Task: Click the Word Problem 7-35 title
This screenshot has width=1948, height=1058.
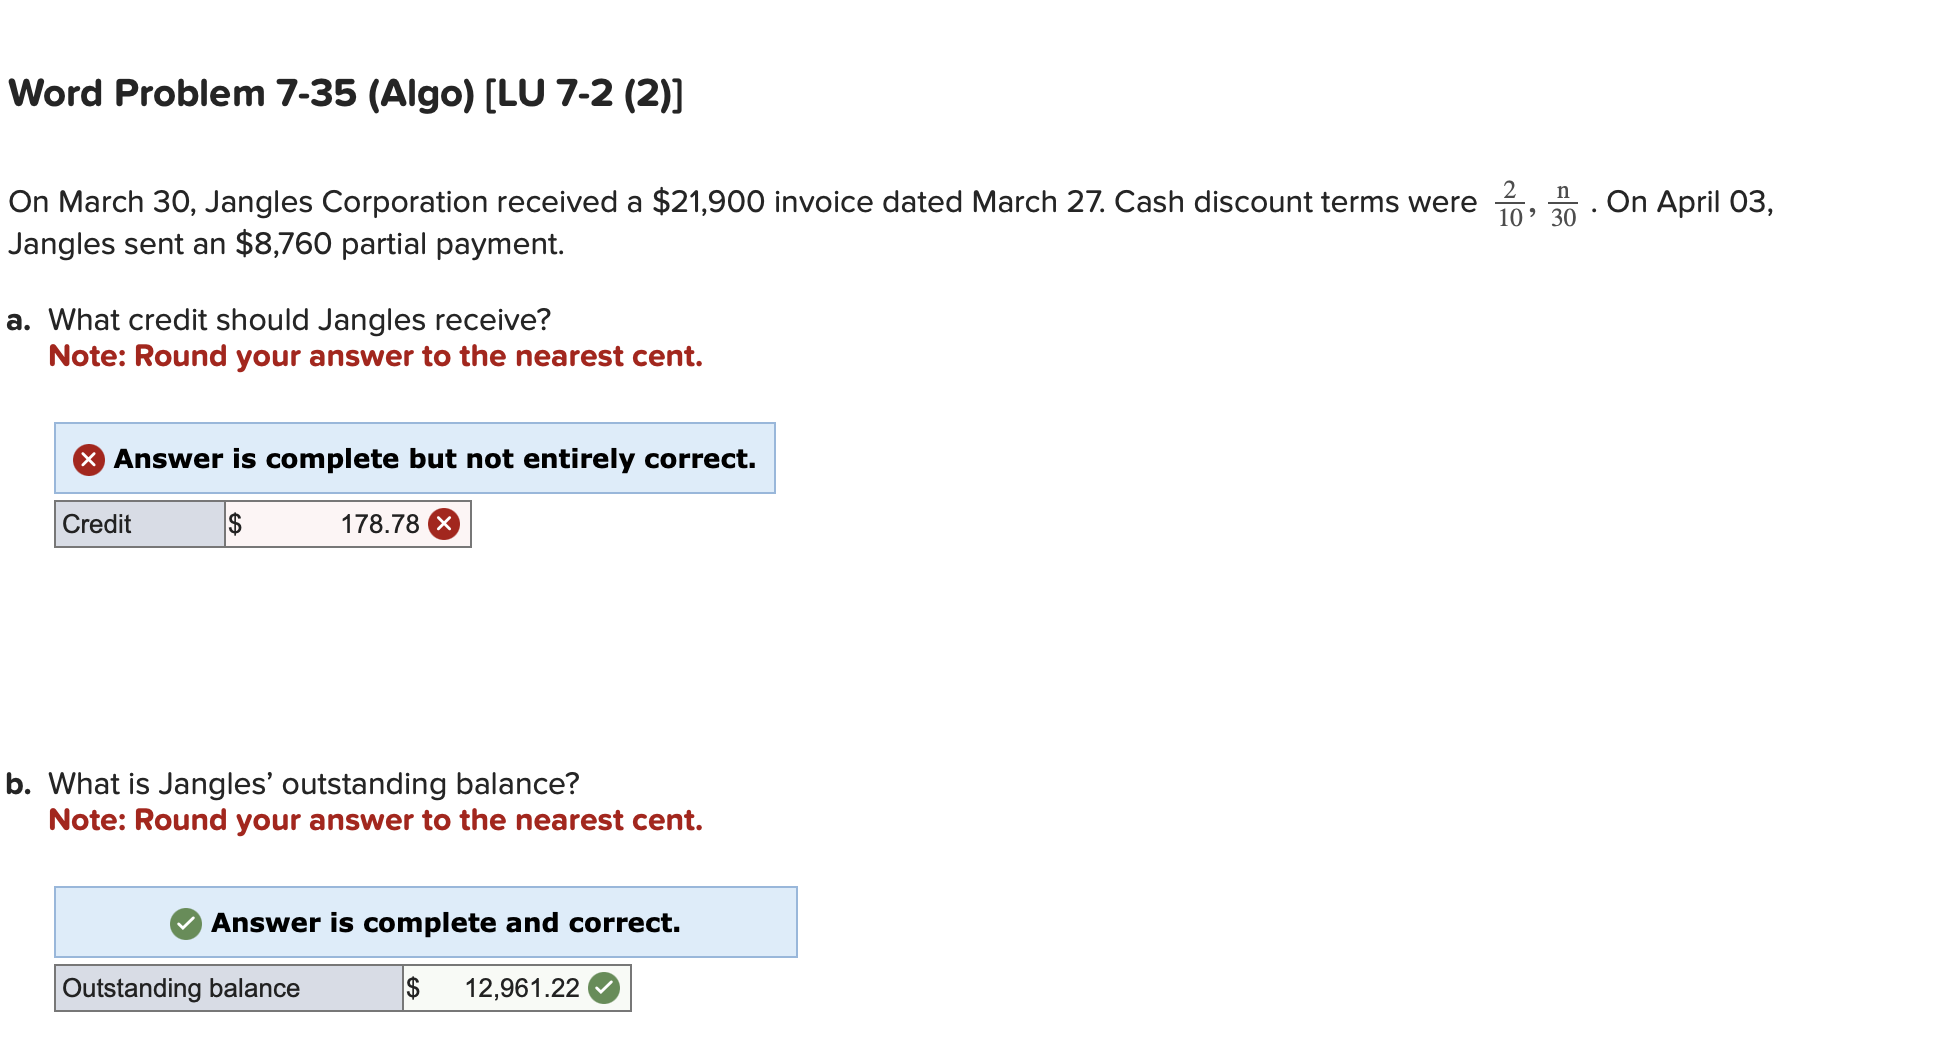Action: coord(343,93)
